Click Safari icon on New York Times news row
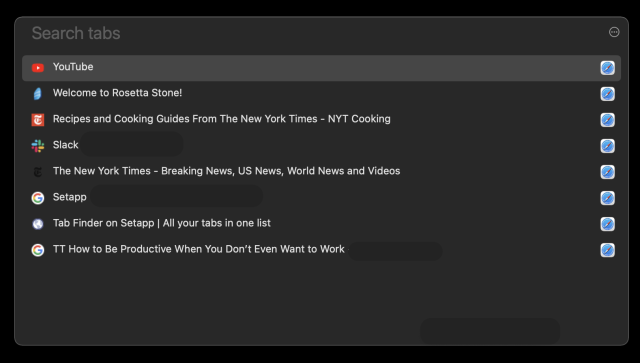 [x=607, y=172]
